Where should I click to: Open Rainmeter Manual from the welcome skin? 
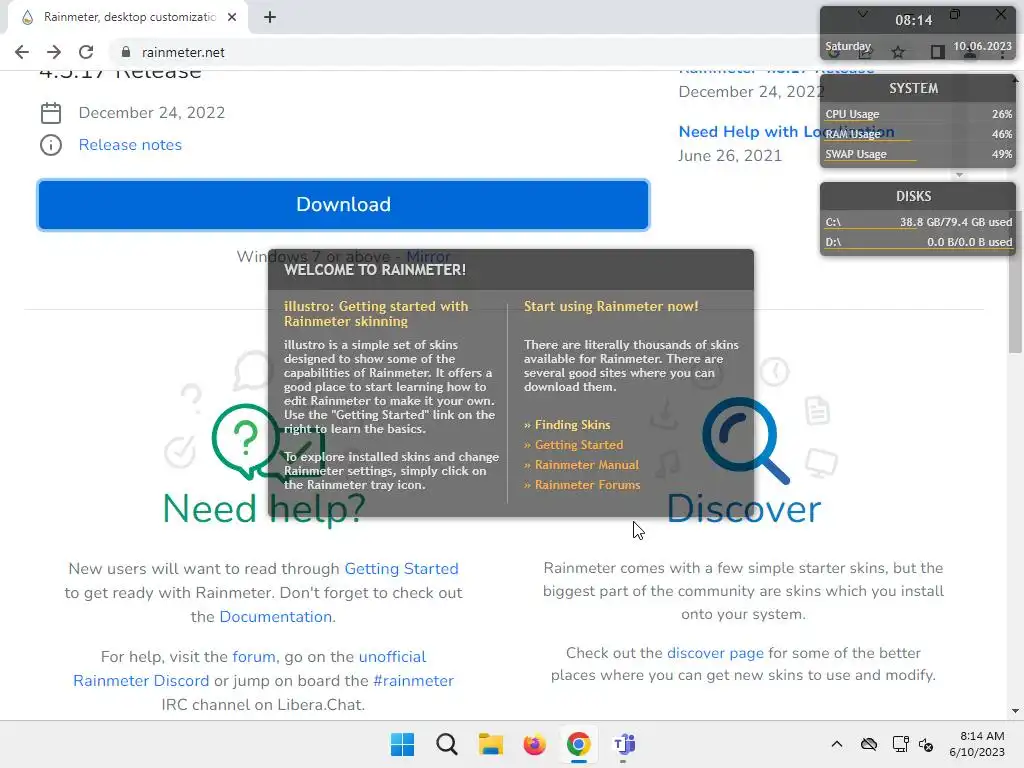click(x=586, y=465)
